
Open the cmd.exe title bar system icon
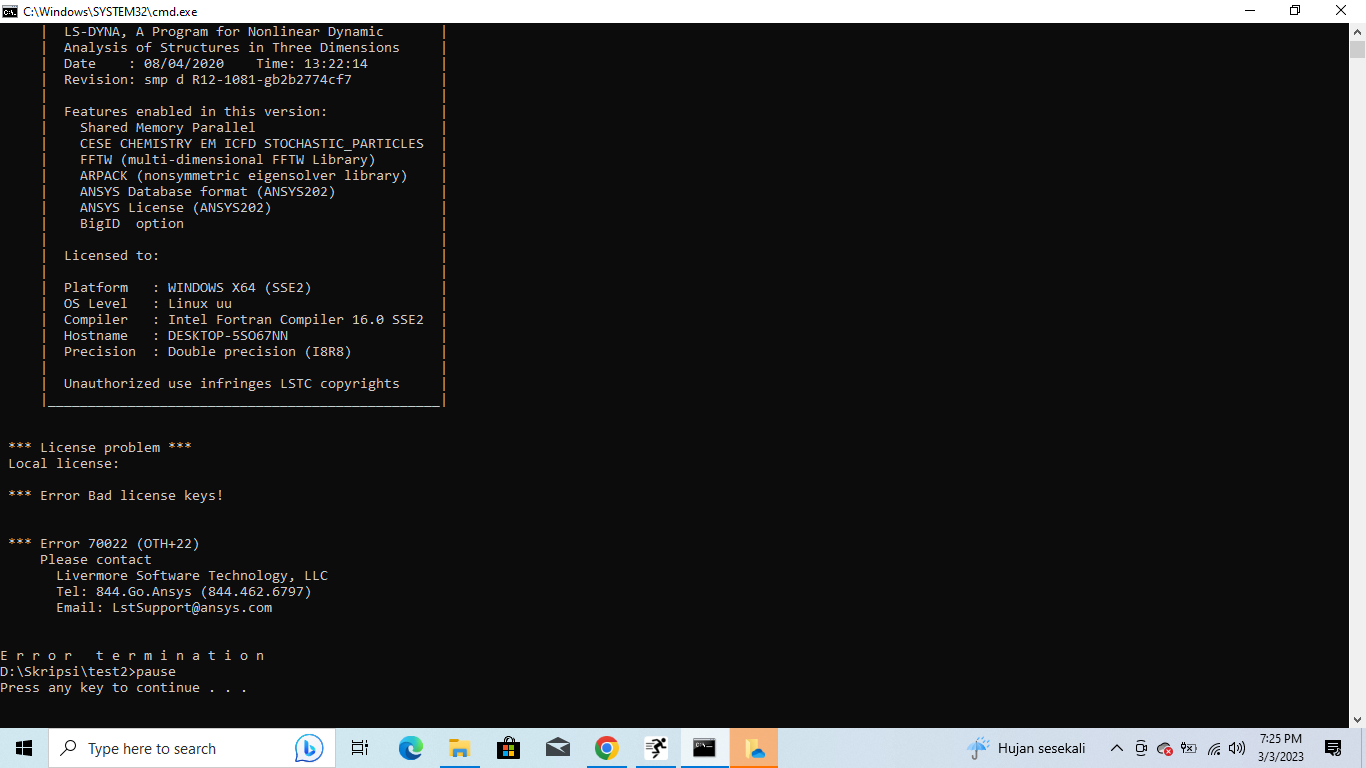pos(10,11)
